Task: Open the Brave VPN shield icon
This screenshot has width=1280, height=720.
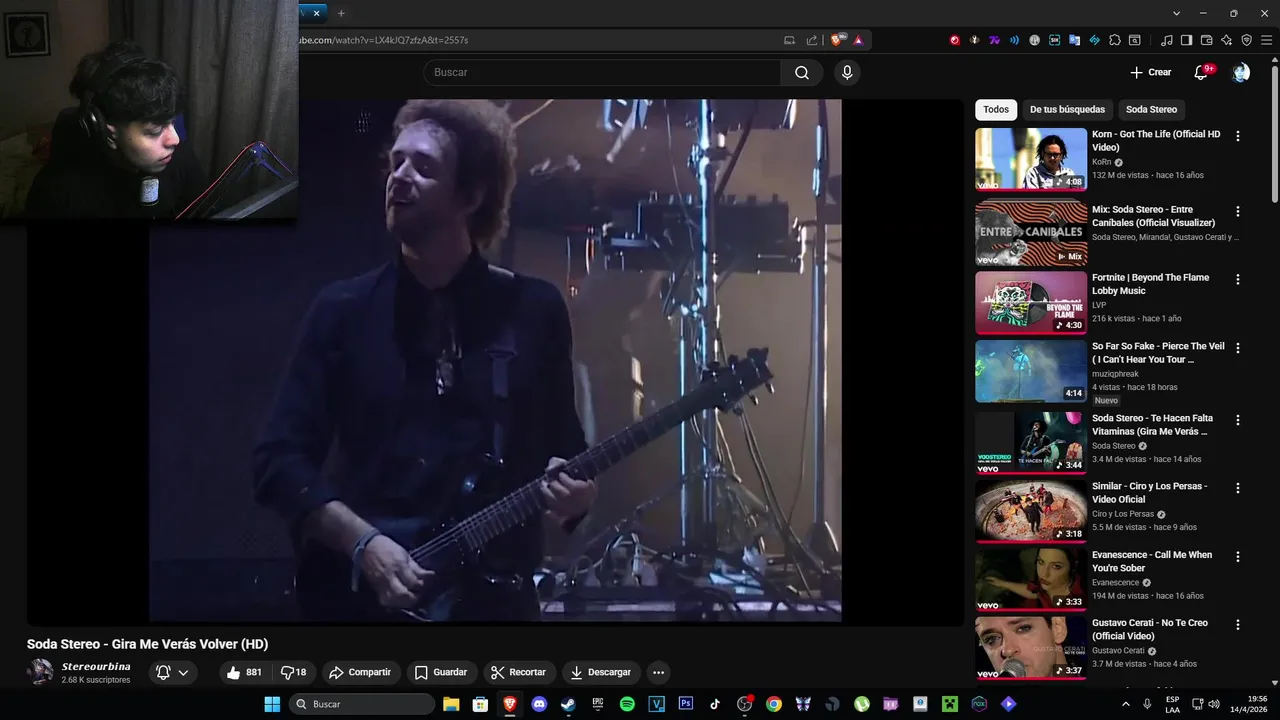Action: (1247, 40)
